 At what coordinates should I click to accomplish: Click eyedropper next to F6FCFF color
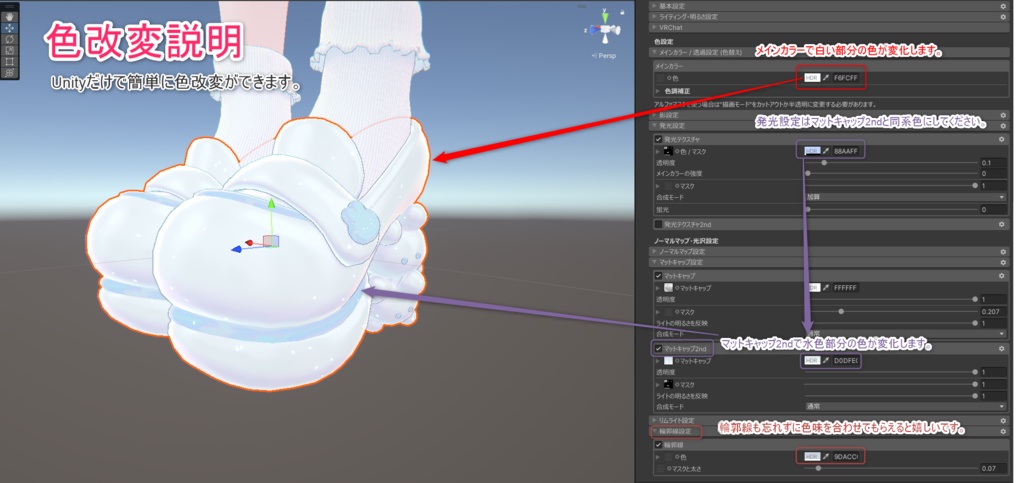coord(826,78)
